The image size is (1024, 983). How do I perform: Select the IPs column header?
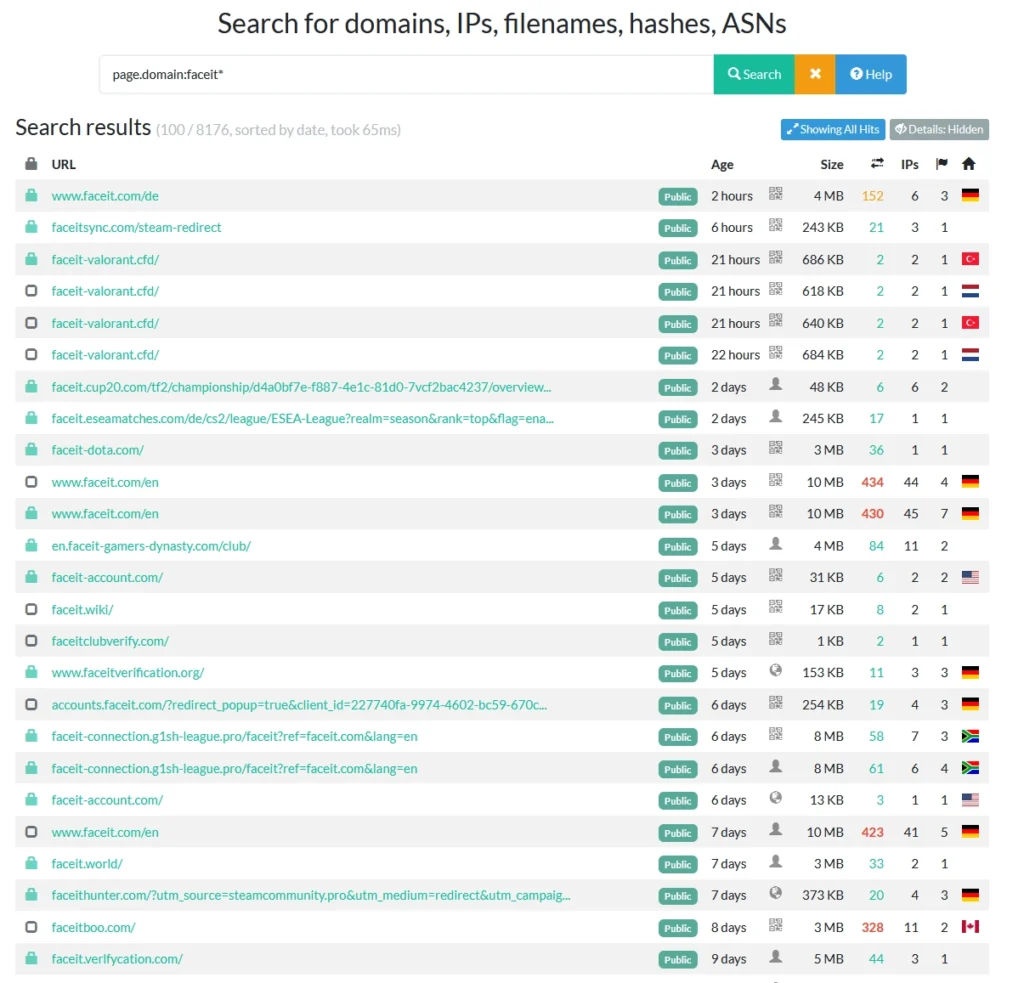[x=910, y=165]
